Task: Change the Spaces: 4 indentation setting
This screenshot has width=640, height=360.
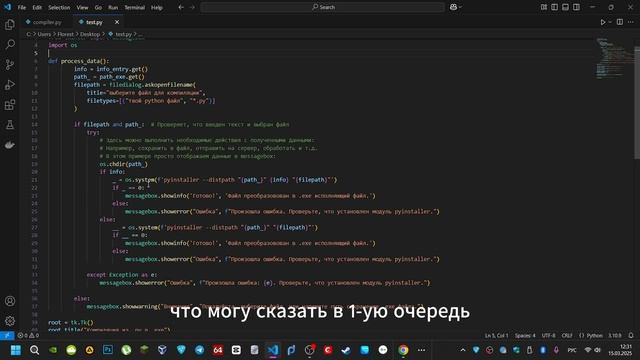Action: [525, 336]
